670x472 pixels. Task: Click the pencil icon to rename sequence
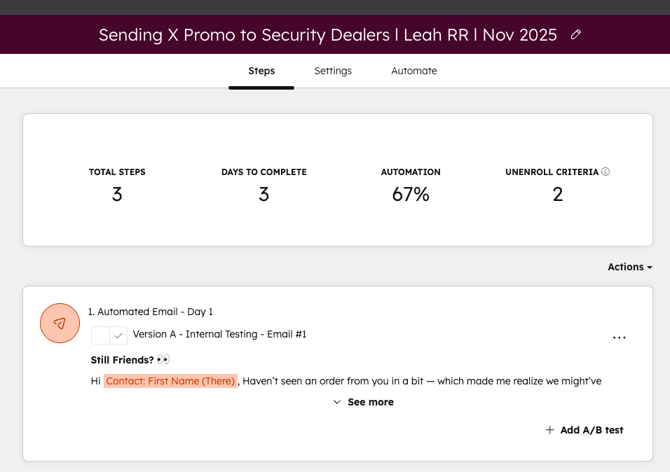click(575, 35)
